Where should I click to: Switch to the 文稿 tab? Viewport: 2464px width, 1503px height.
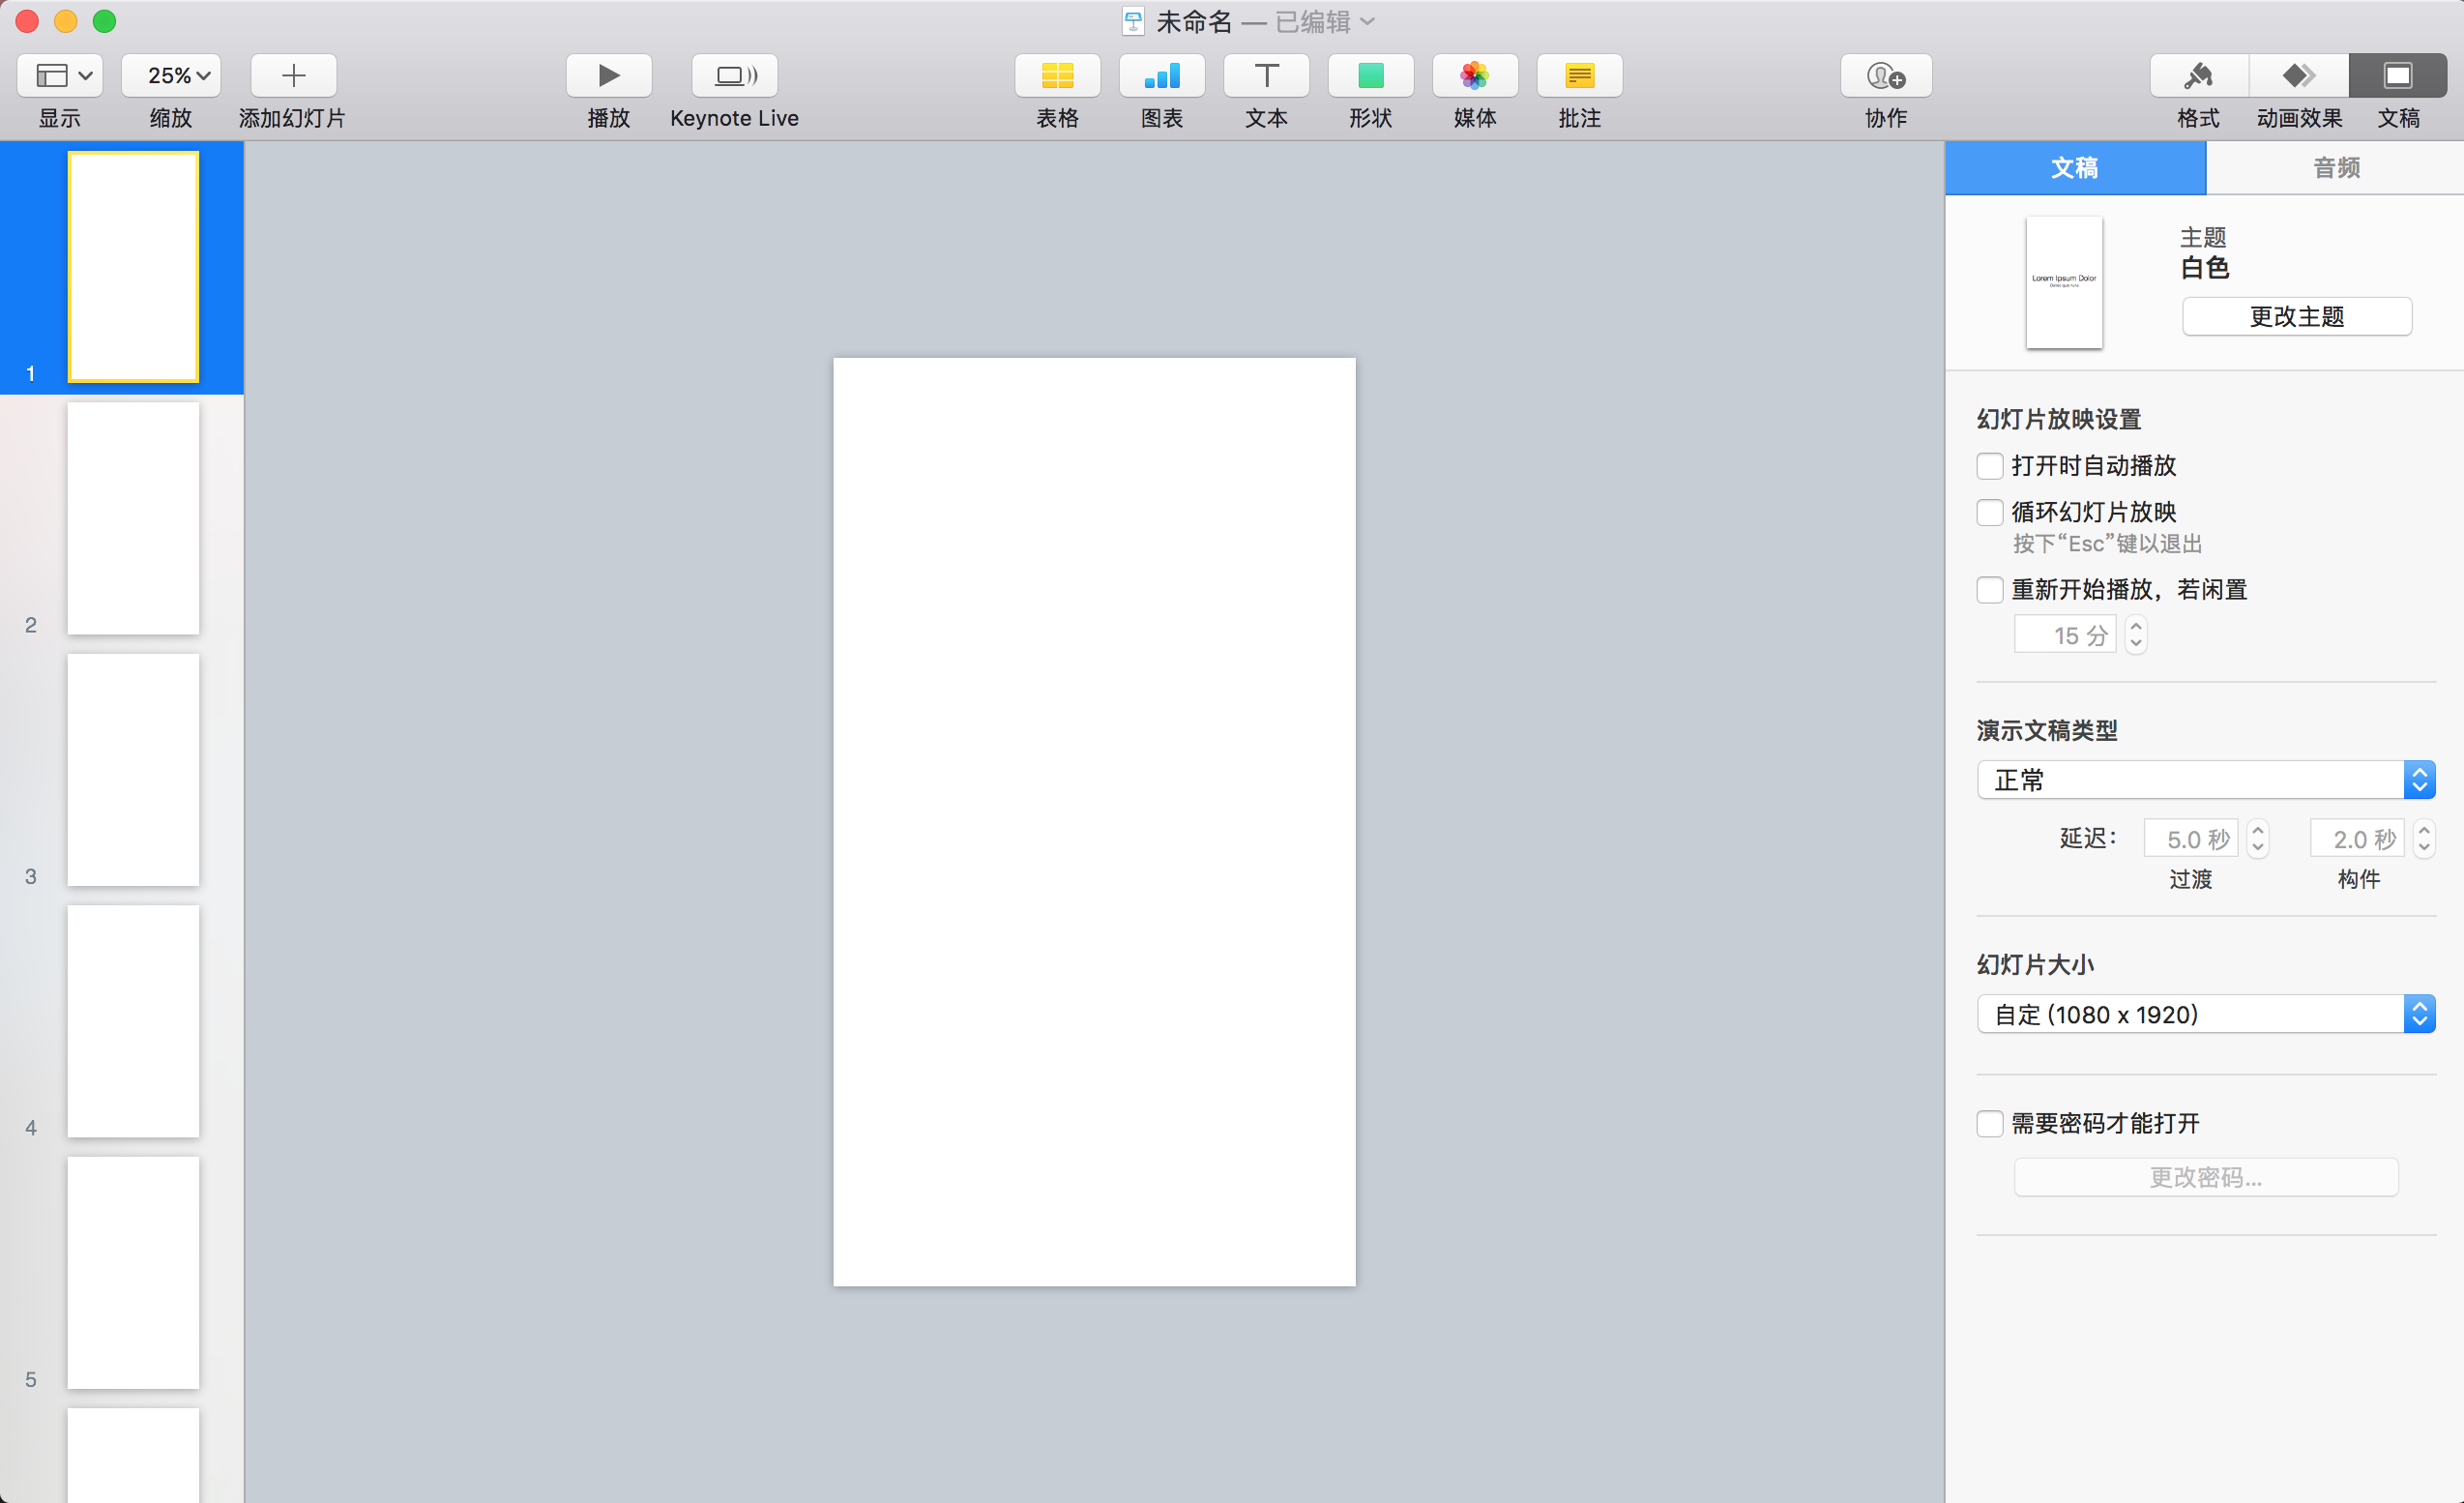[x=2075, y=168]
